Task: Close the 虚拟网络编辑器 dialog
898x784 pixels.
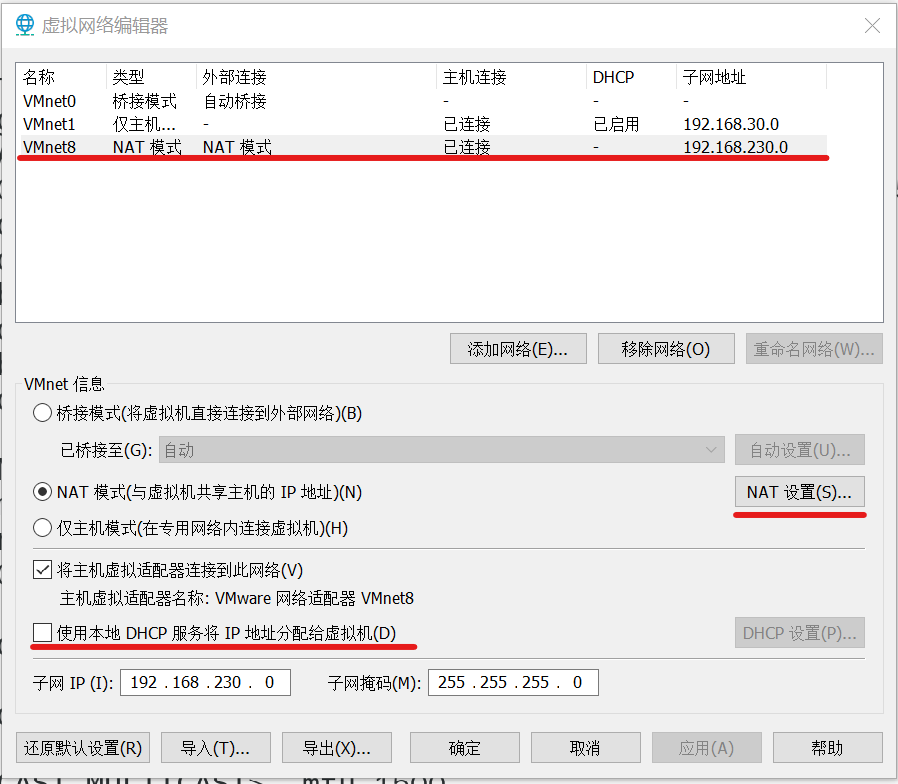Action: point(872,25)
